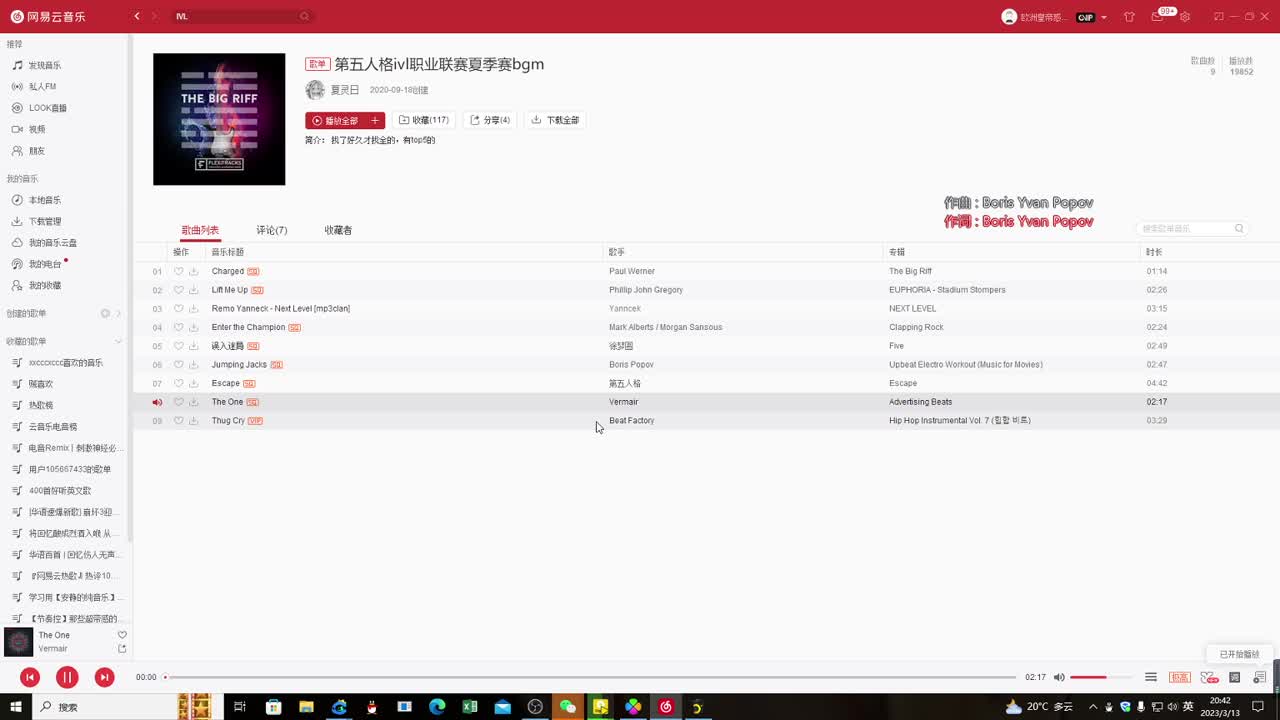Open the messages mail icon
The height and width of the screenshot is (720, 1280).
coord(1157,17)
